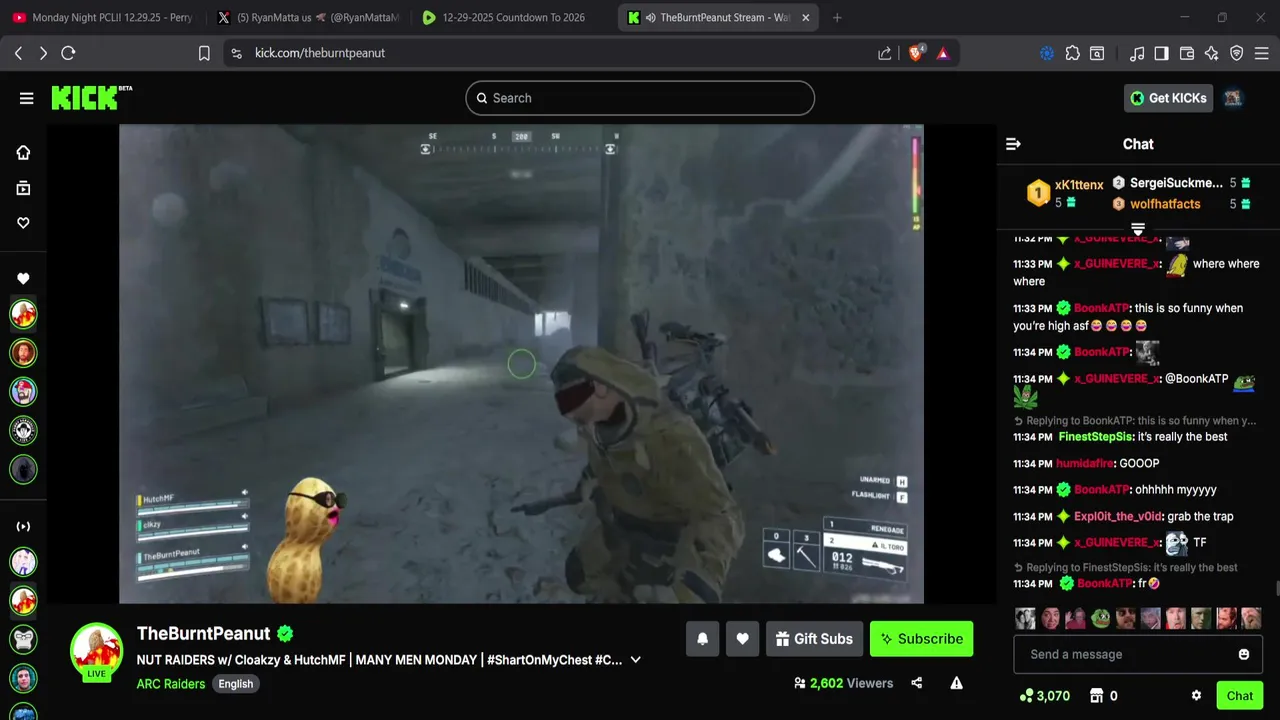The width and height of the screenshot is (1280, 720).
Task: Open Brave Shields lion icon
Action: tap(916, 53)
